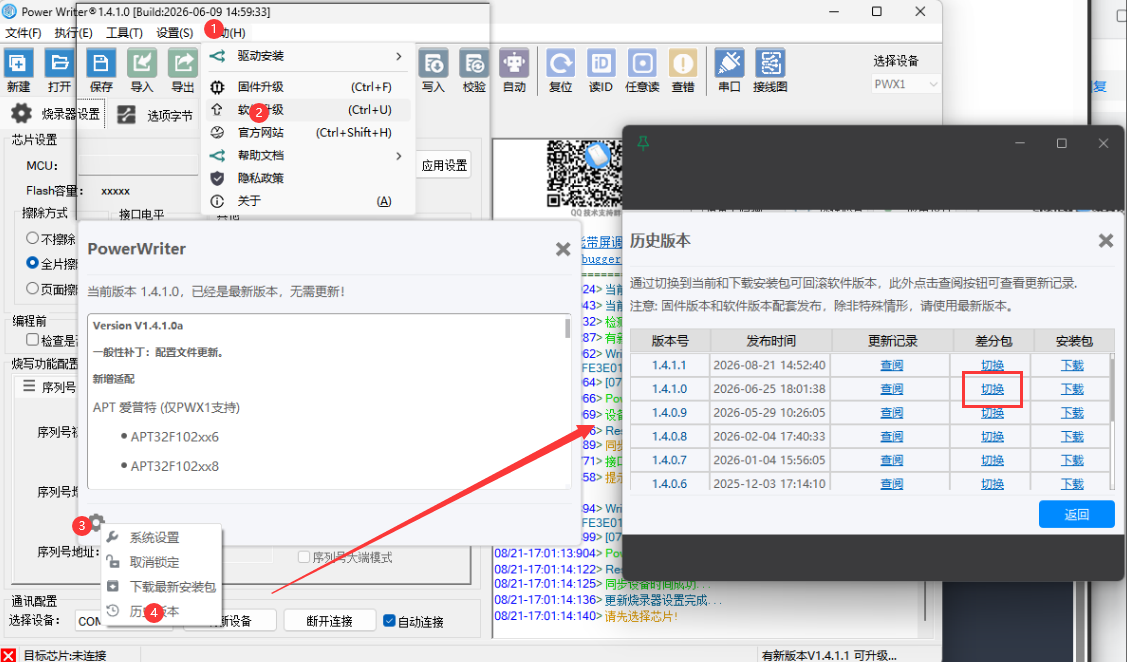Toggle the 检查是否 checkbox under 编程前
The image size is (1127, 662).
pos(32,339)
